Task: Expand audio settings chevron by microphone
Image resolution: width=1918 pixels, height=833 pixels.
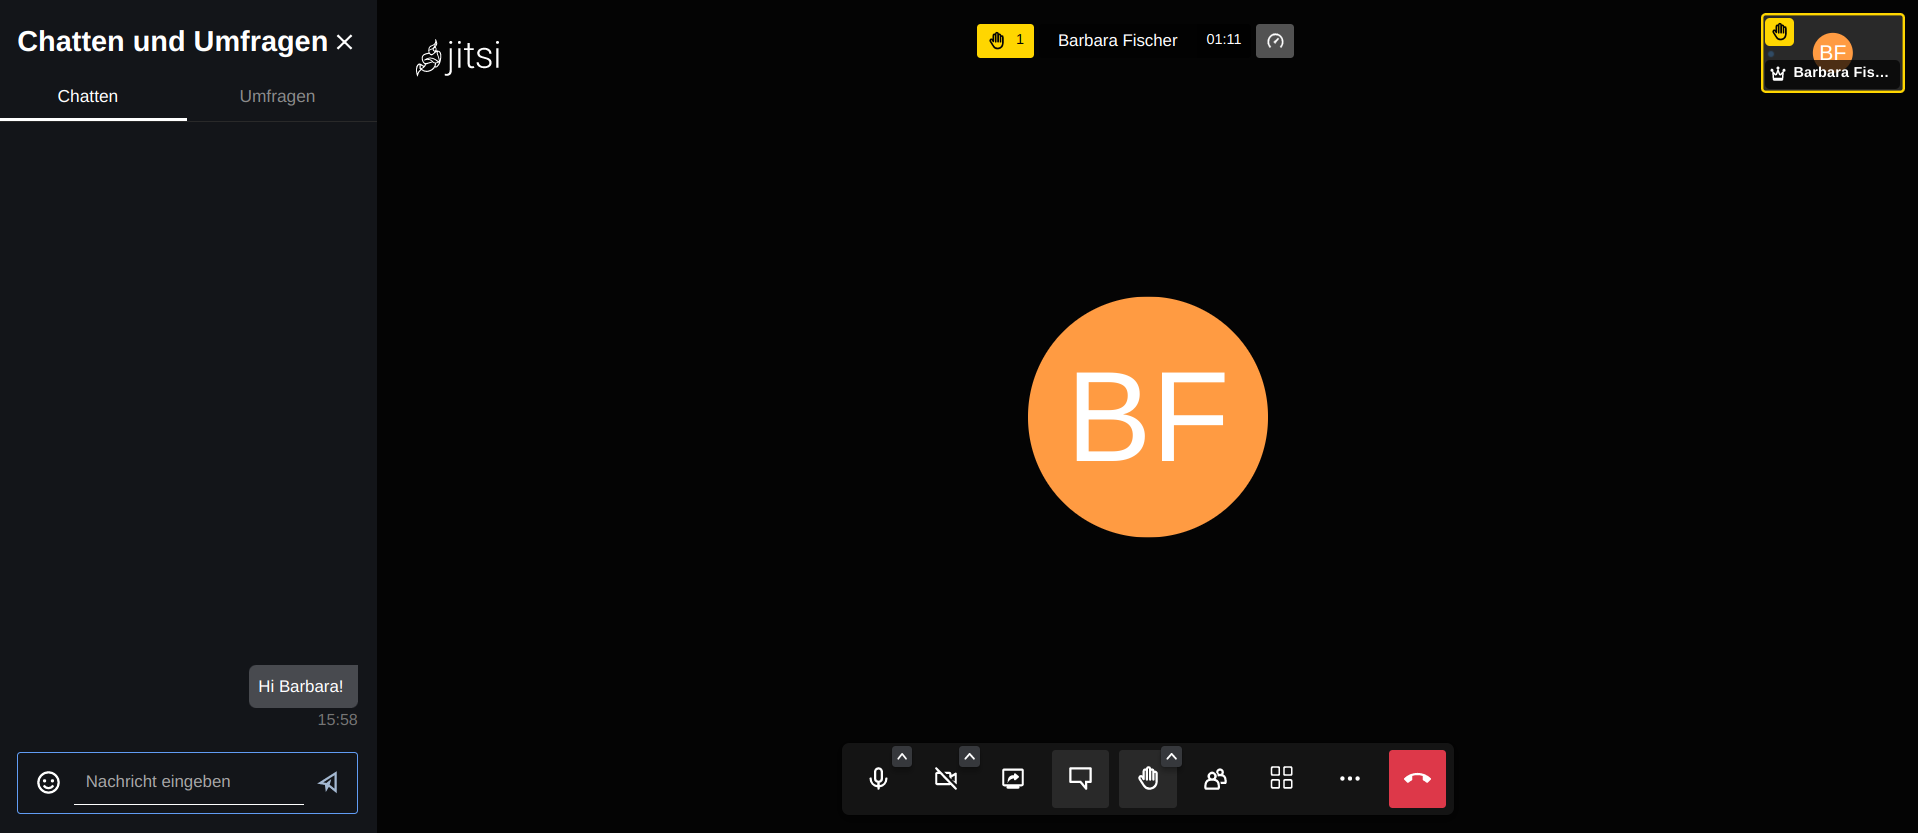Action: pyautogui.click(x=902, y=757)
